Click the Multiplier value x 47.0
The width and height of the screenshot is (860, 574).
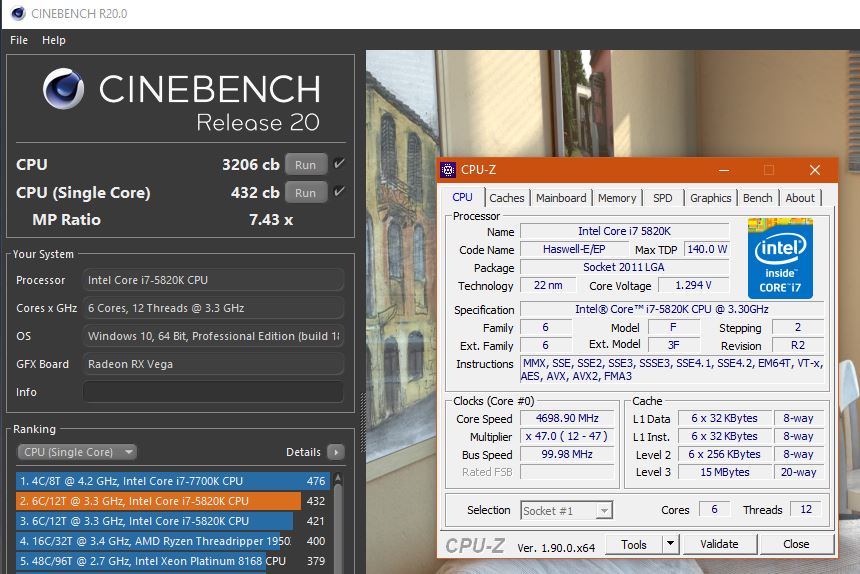tap(567, 436)
